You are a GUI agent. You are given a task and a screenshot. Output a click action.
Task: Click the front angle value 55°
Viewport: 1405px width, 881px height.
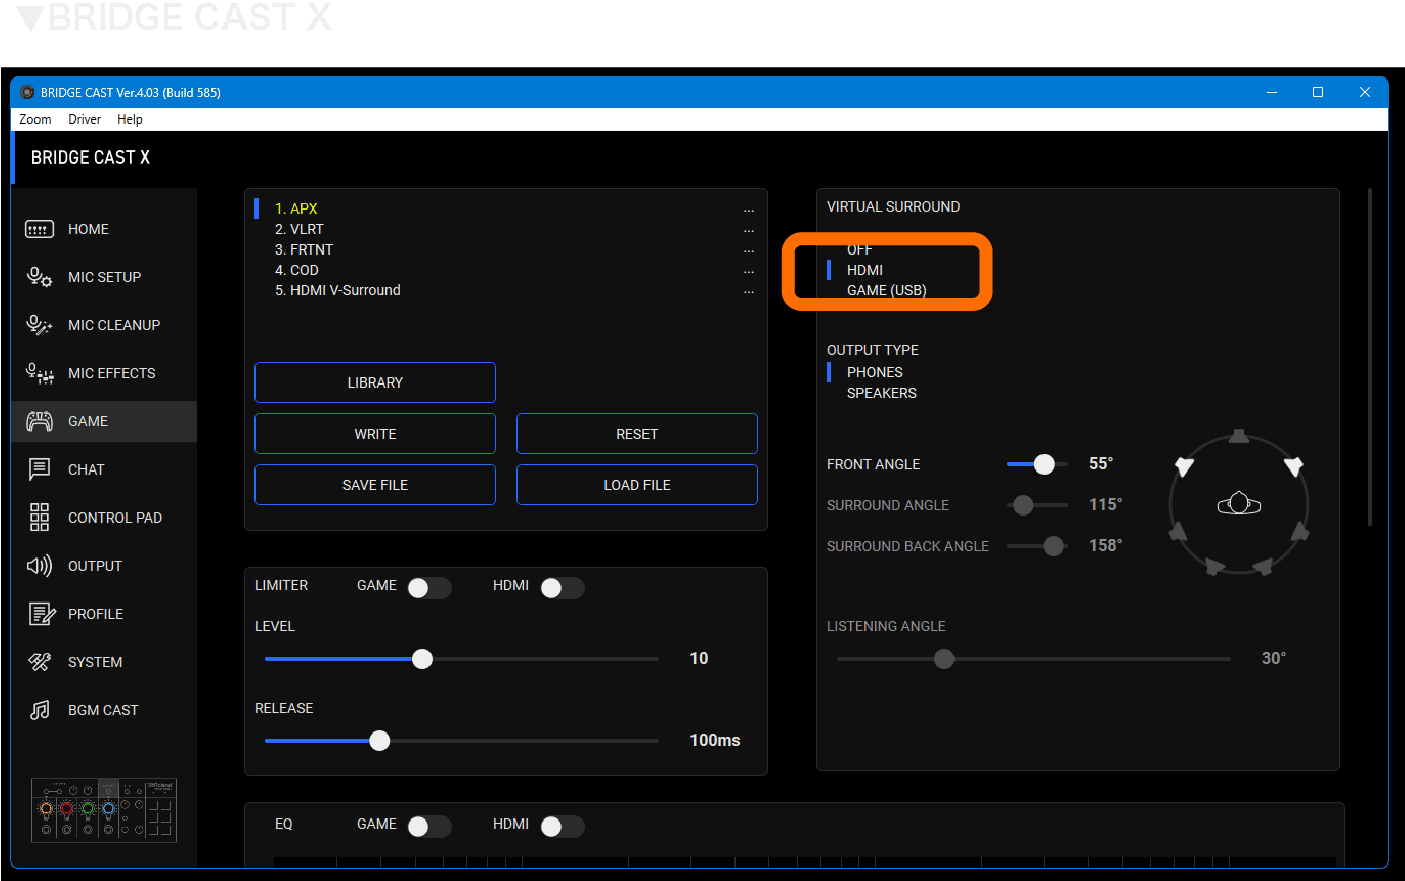tap(1101, 463)
